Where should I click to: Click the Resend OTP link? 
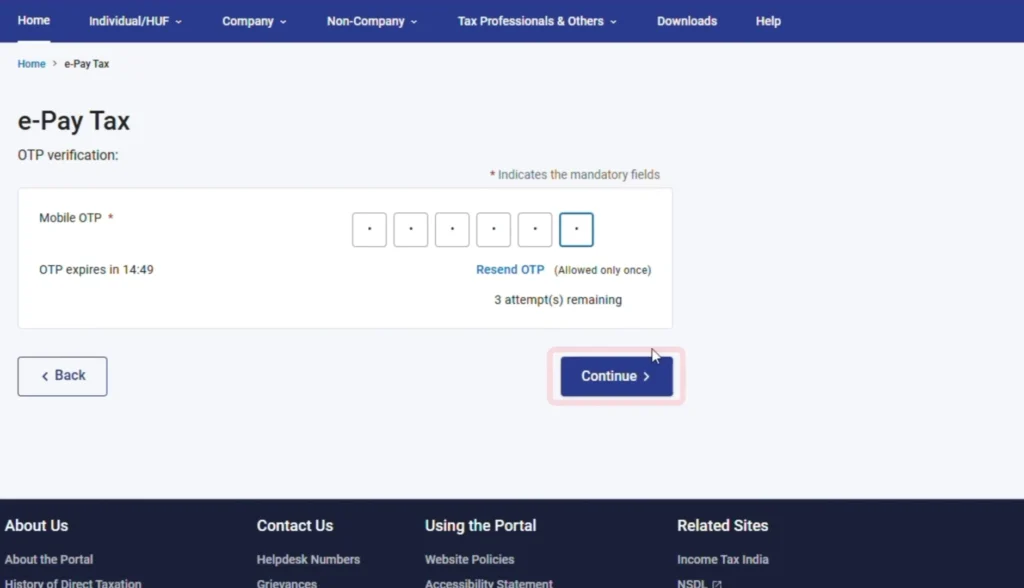coord(510,270)
